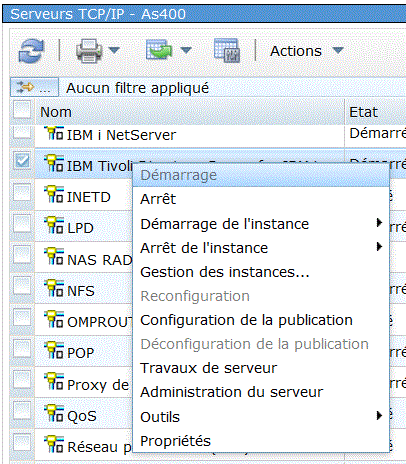This screenshot has height=464, width=406.
Task: Open the export dropdown arrow
Action: click(x=186, y=50)
